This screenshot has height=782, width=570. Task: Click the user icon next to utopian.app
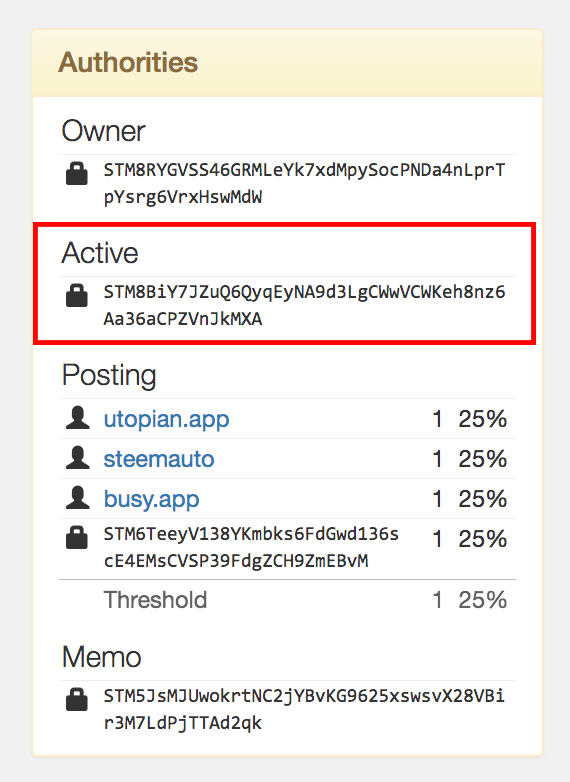coord(77,418)
